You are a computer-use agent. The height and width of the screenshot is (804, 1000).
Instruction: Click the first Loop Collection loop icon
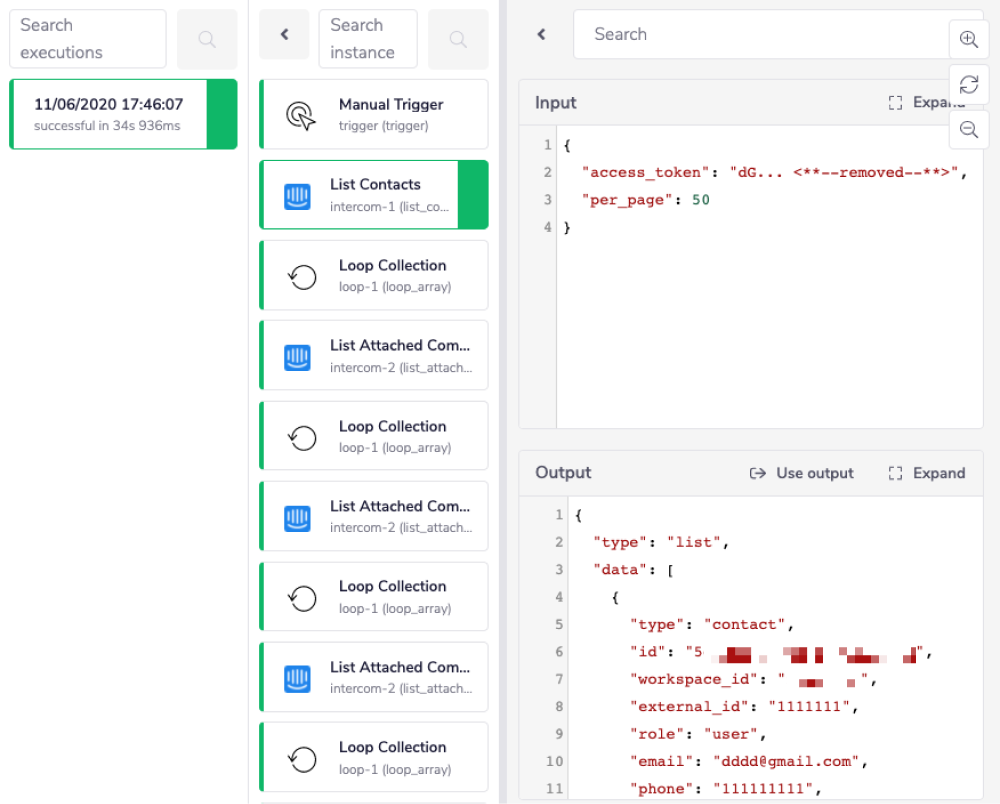coord(302,276)
